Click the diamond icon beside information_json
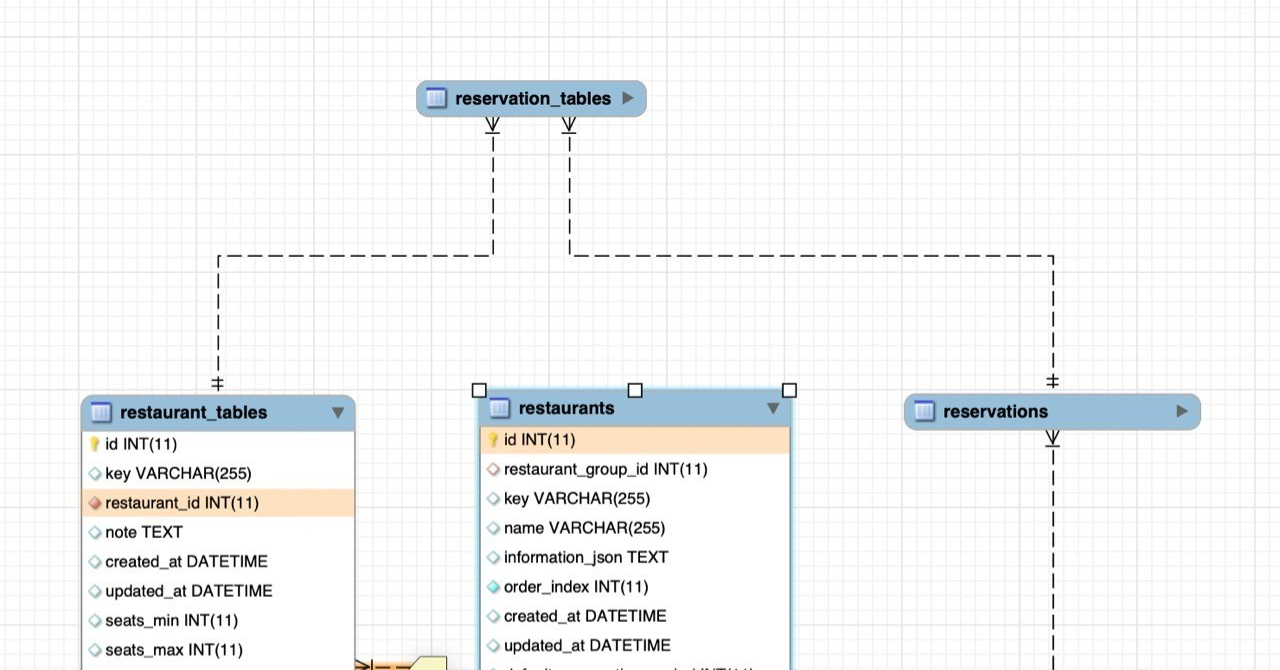 (x=493, y=558)
